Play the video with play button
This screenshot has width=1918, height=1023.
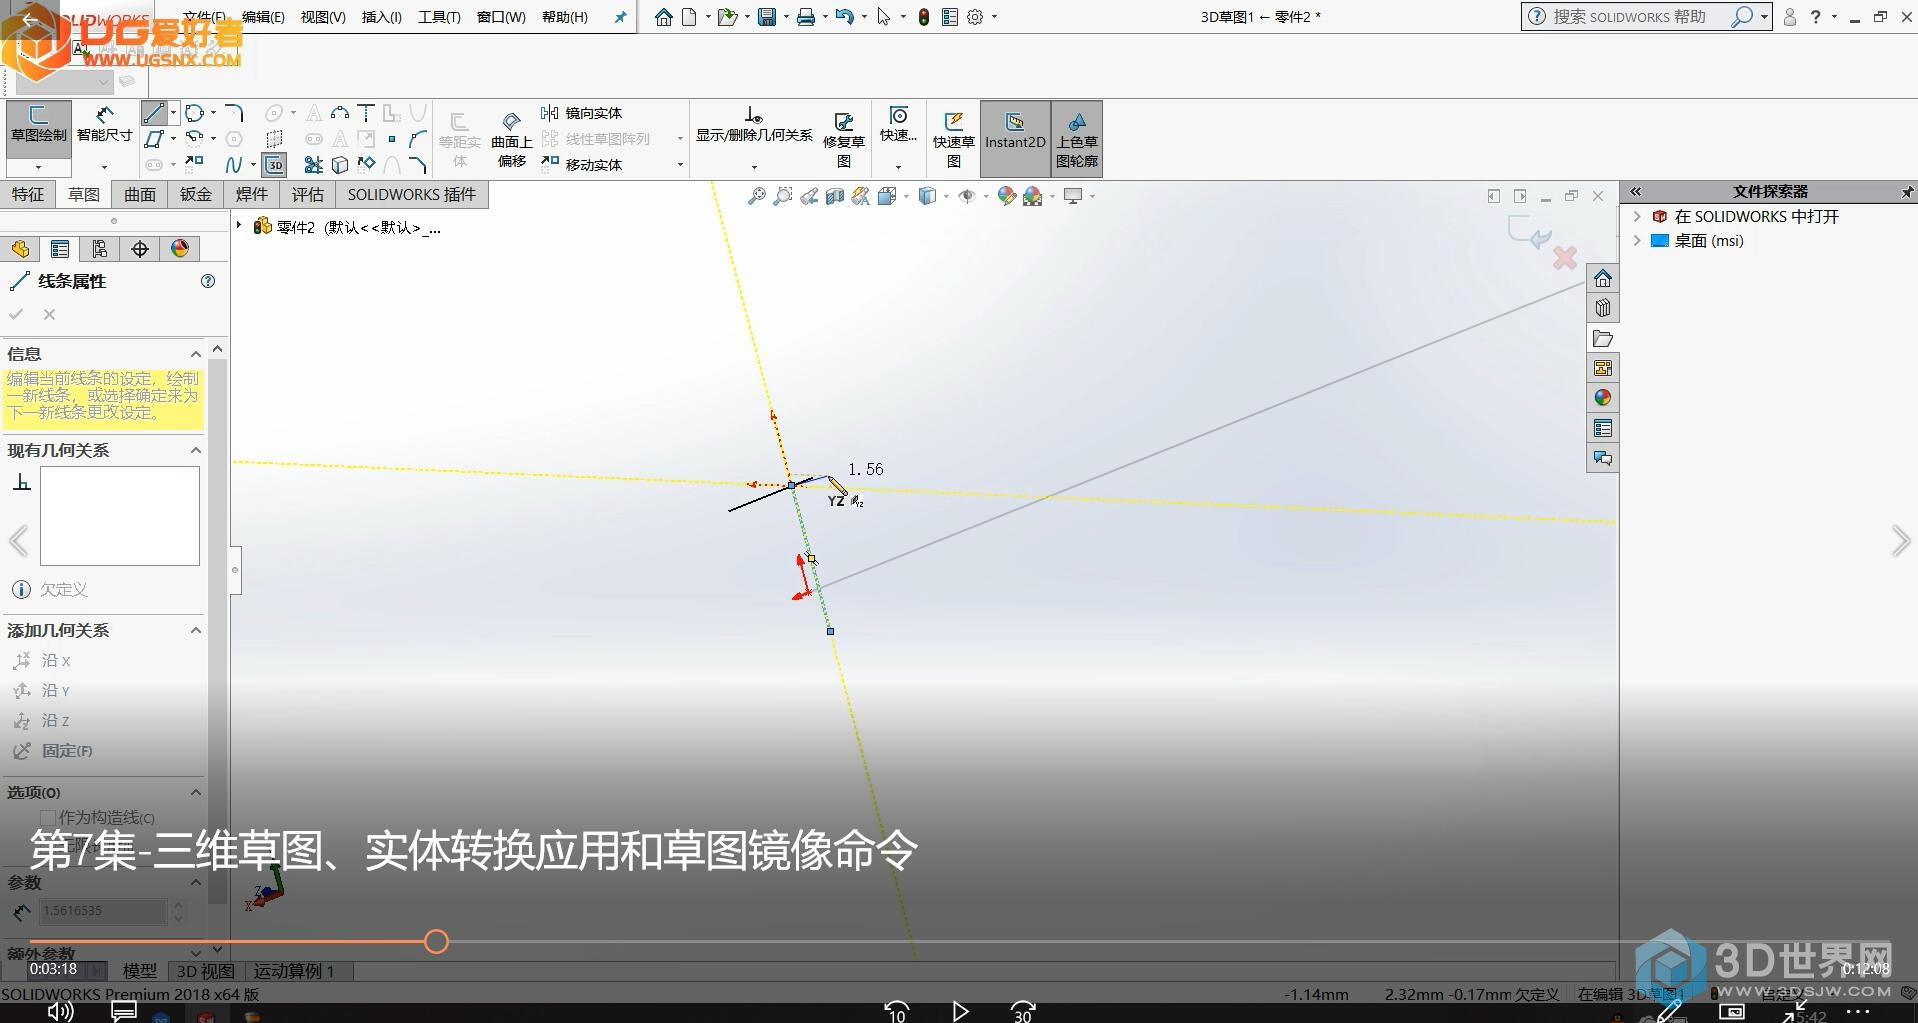point(960,1011)
